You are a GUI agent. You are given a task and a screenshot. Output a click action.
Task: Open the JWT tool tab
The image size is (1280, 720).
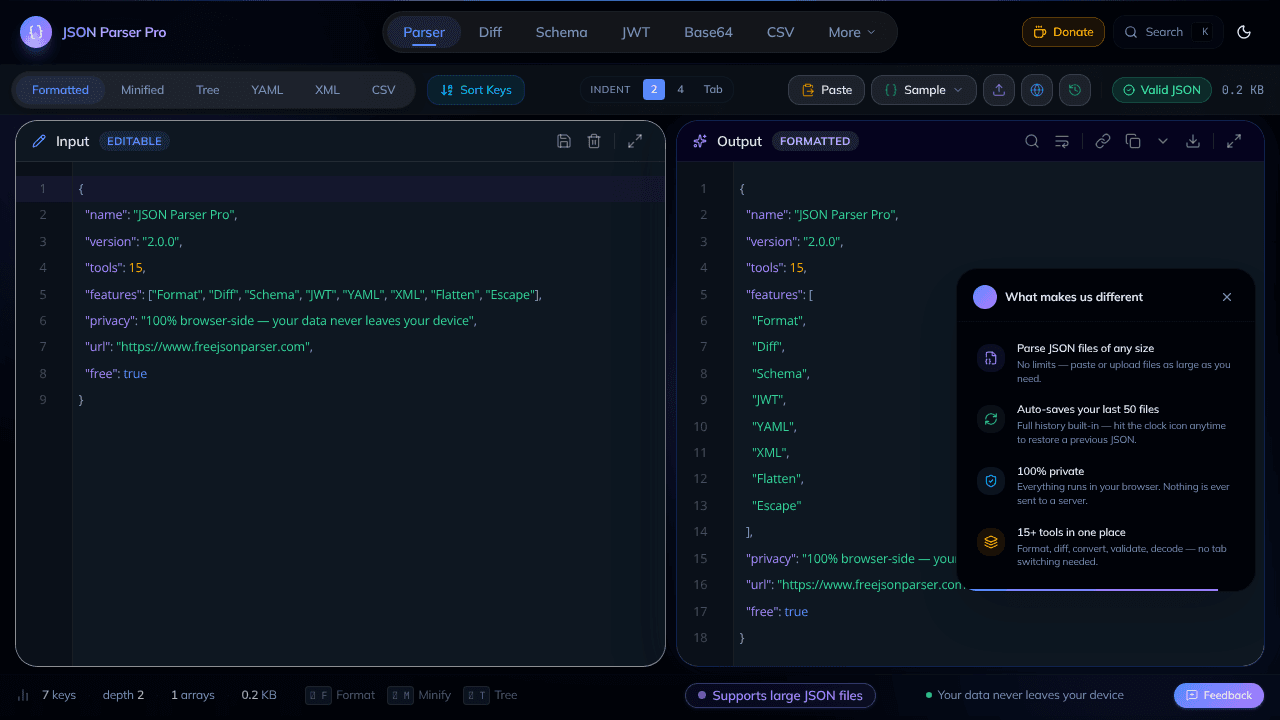pos(636,32)
